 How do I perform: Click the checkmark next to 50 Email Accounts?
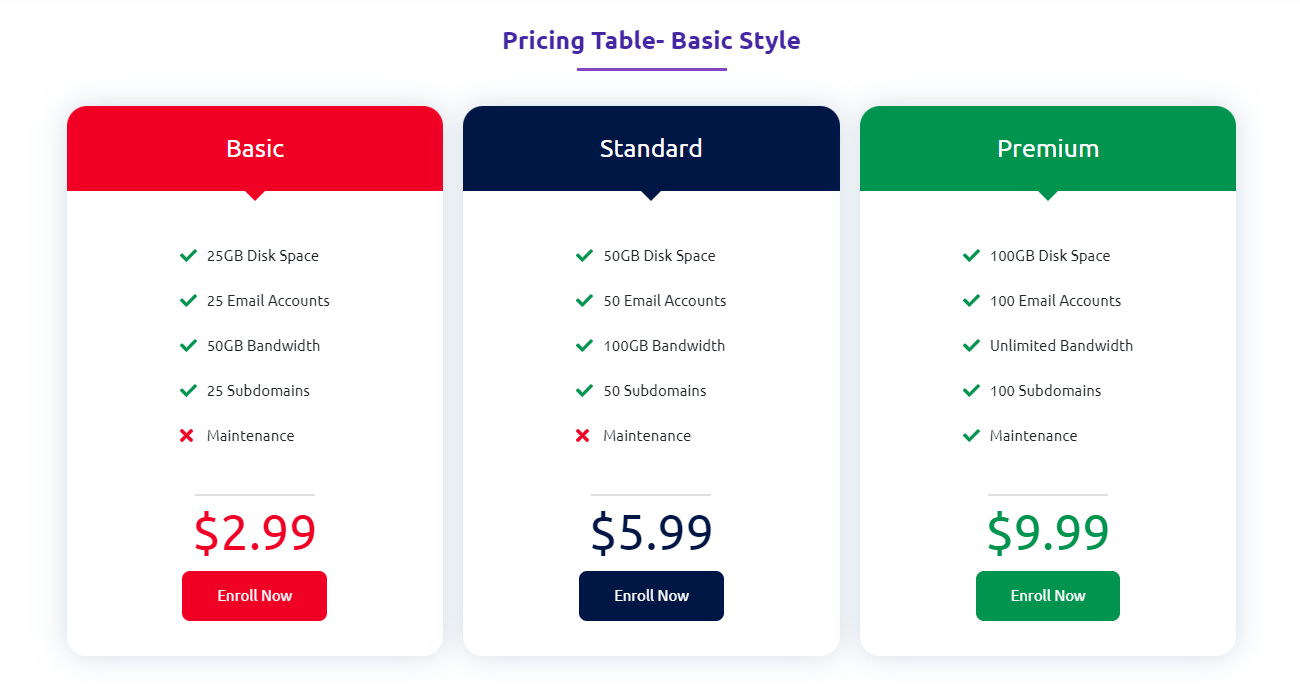(584, 301)
